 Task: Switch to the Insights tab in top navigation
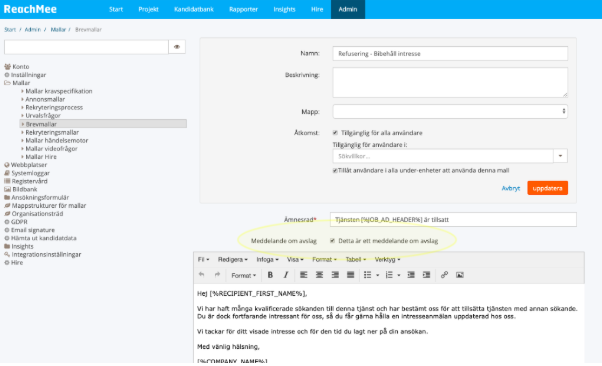[284, 9]
